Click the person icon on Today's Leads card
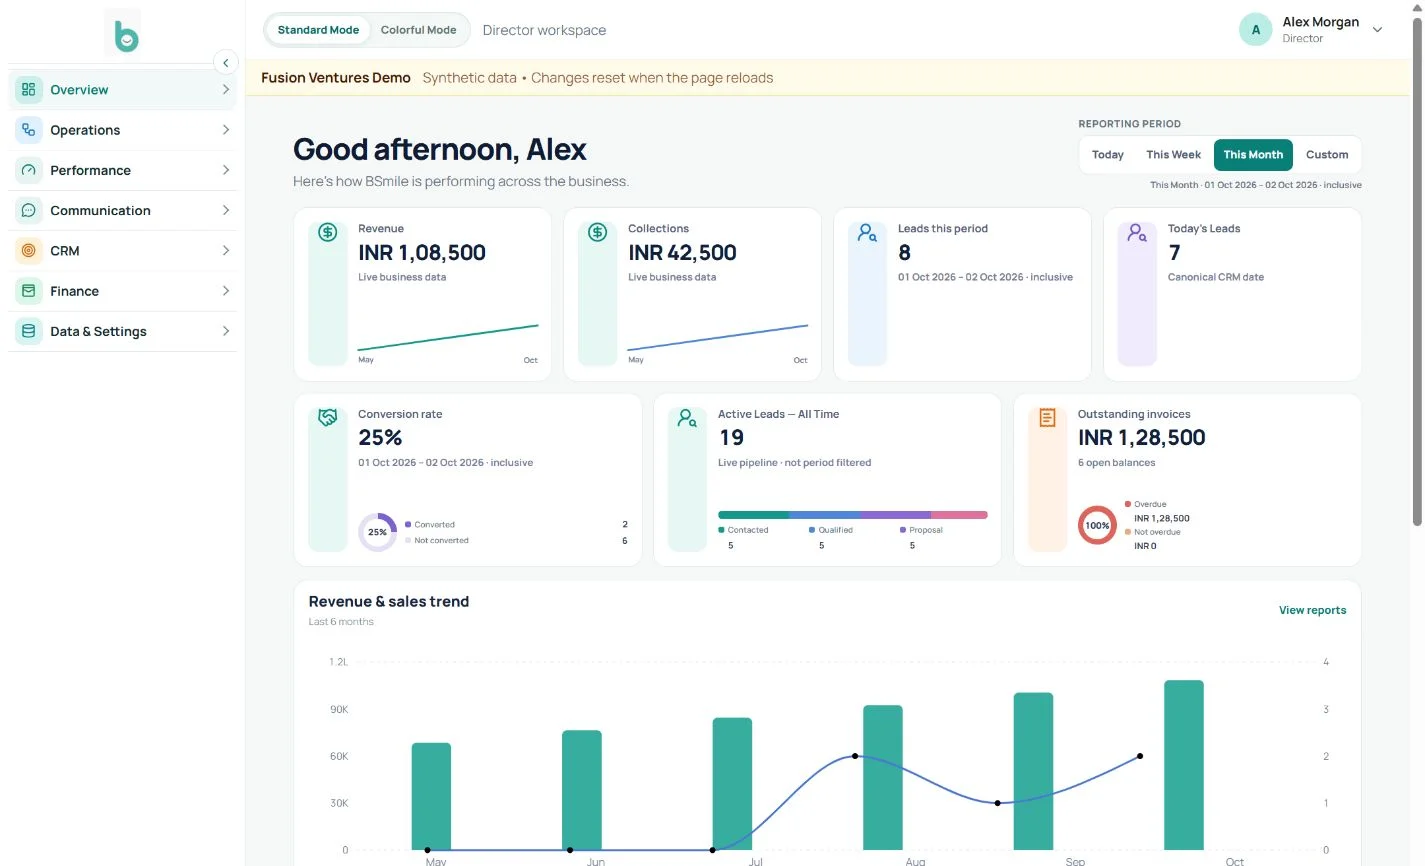Viewport: 1425px width, 866px height. [1137, 233]
